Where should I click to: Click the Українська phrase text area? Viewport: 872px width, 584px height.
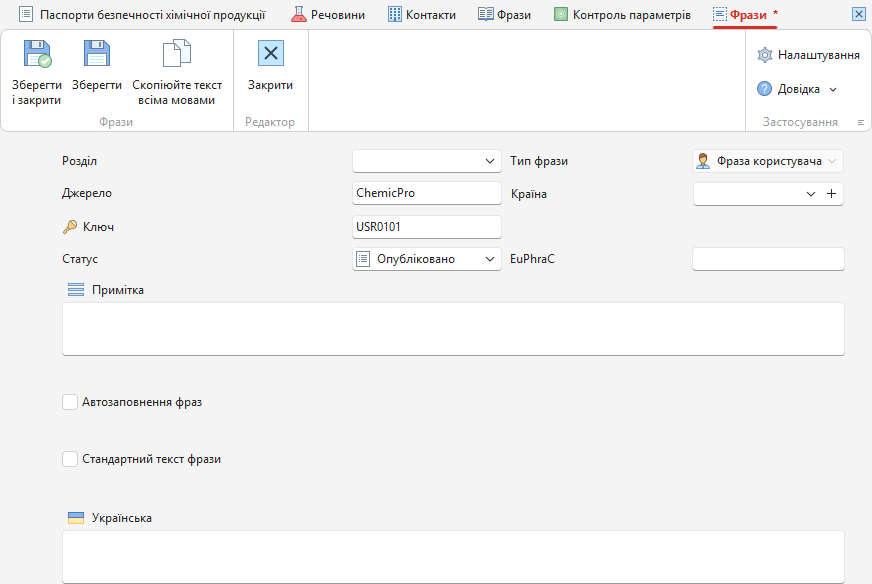point(453,557)
